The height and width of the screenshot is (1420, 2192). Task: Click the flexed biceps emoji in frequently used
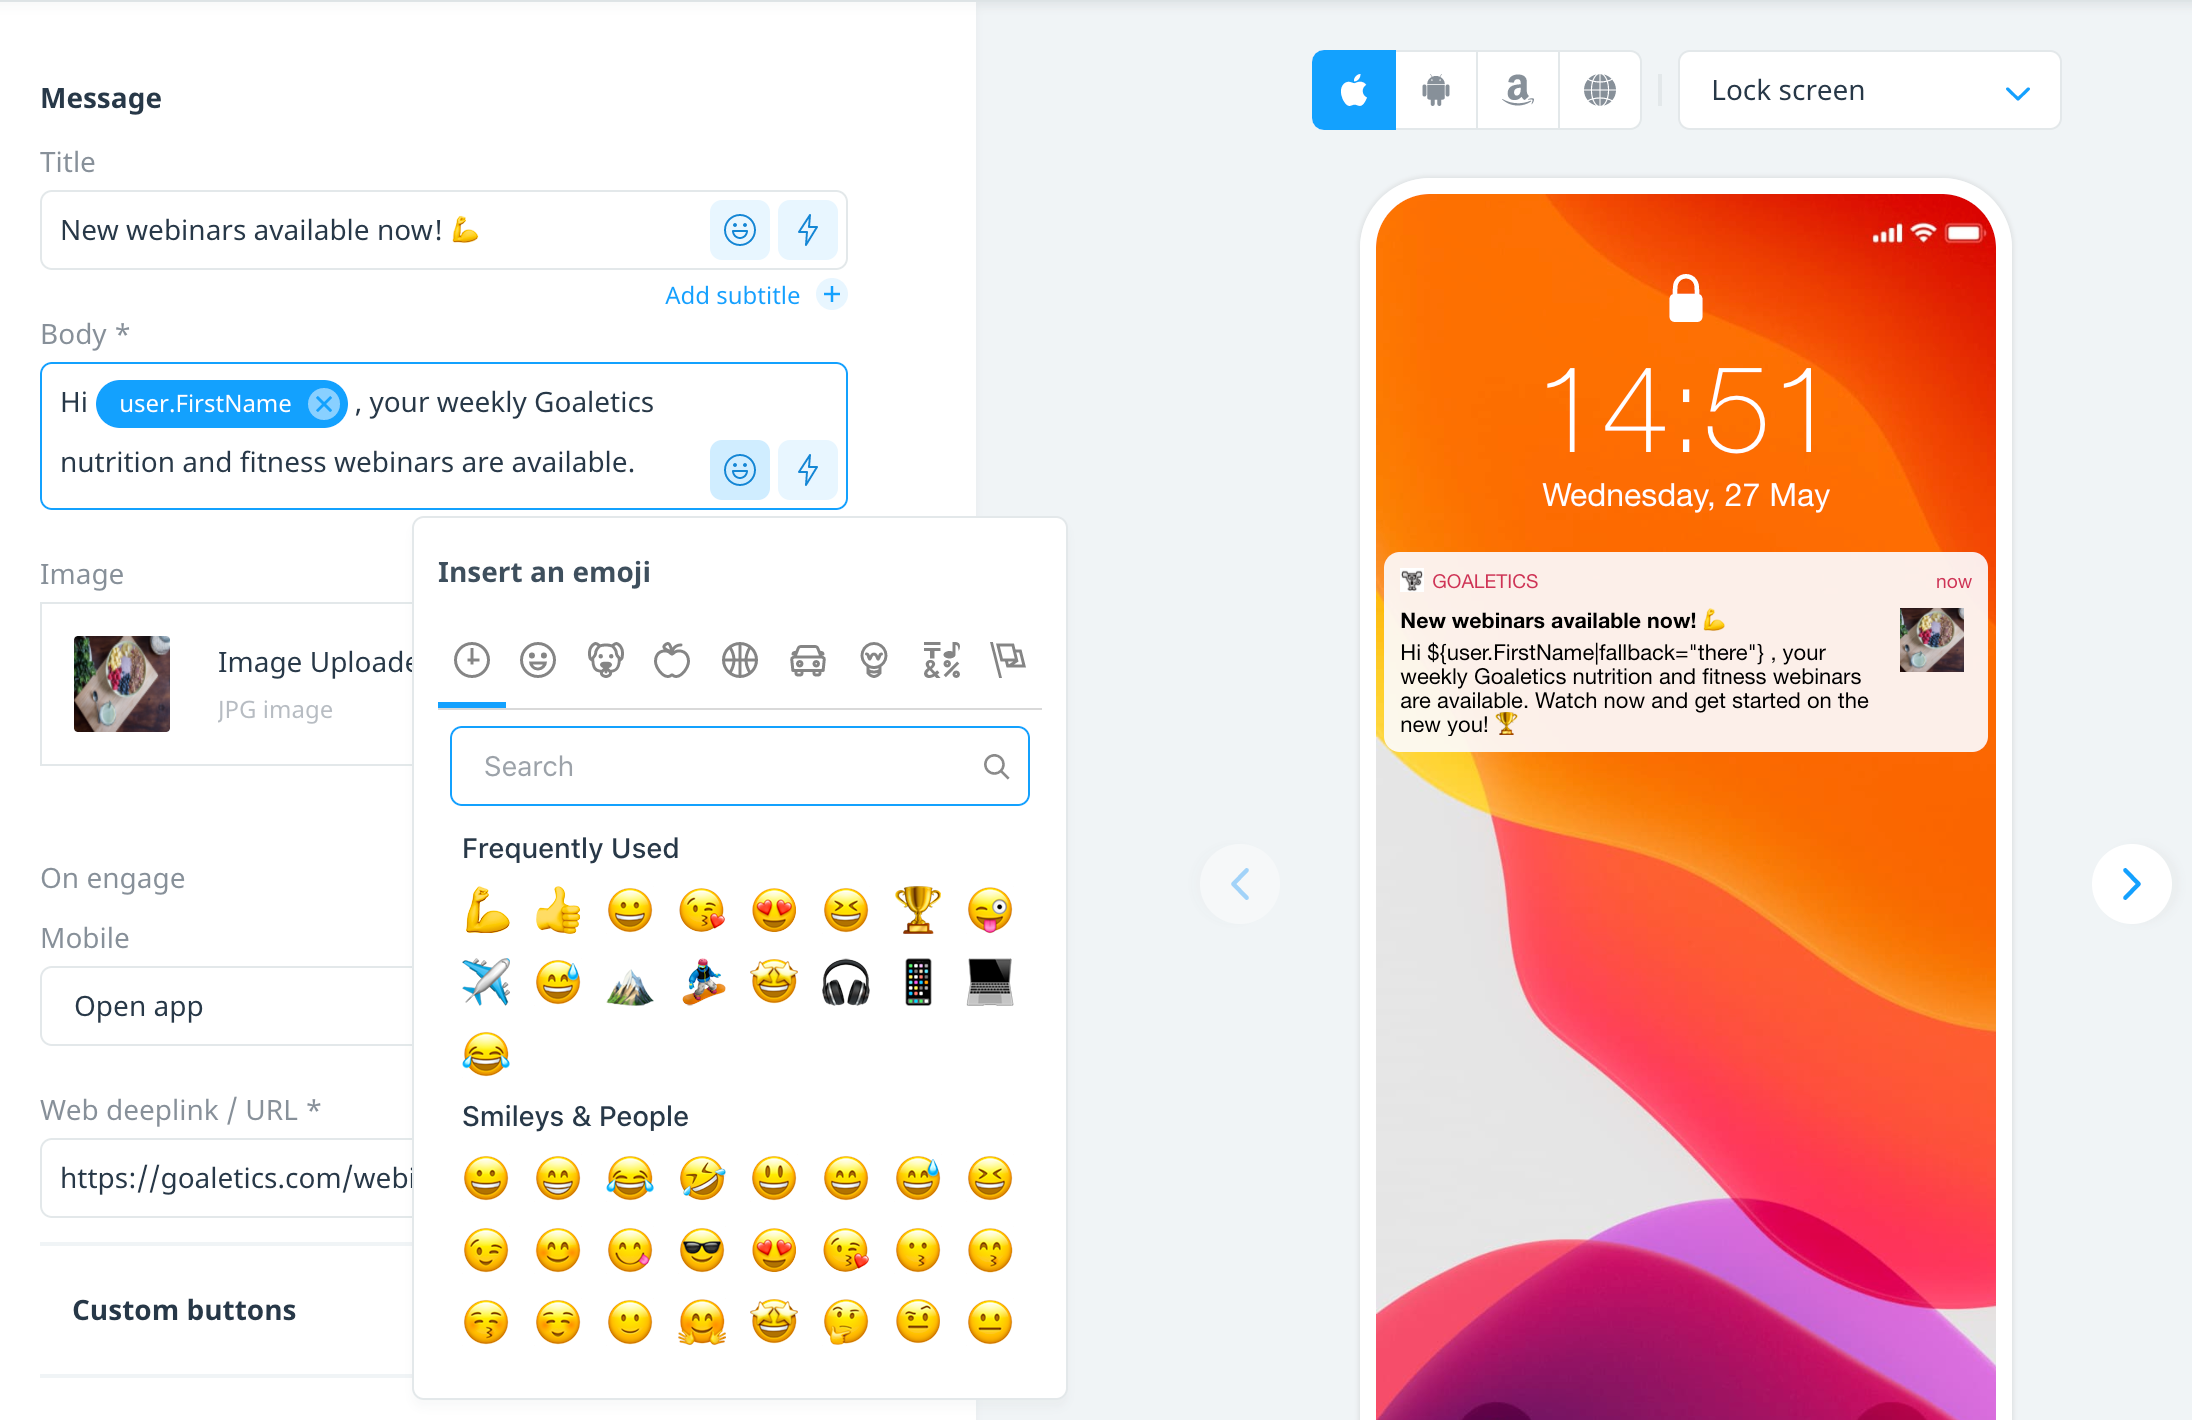487,910
